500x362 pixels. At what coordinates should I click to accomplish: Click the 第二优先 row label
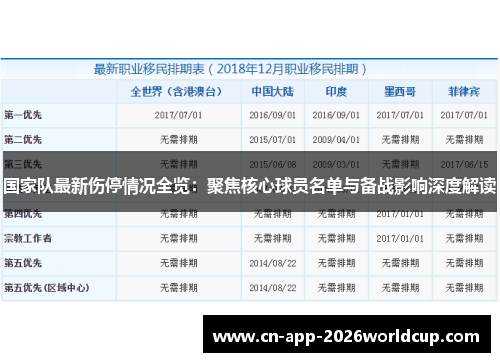(23, 139)
